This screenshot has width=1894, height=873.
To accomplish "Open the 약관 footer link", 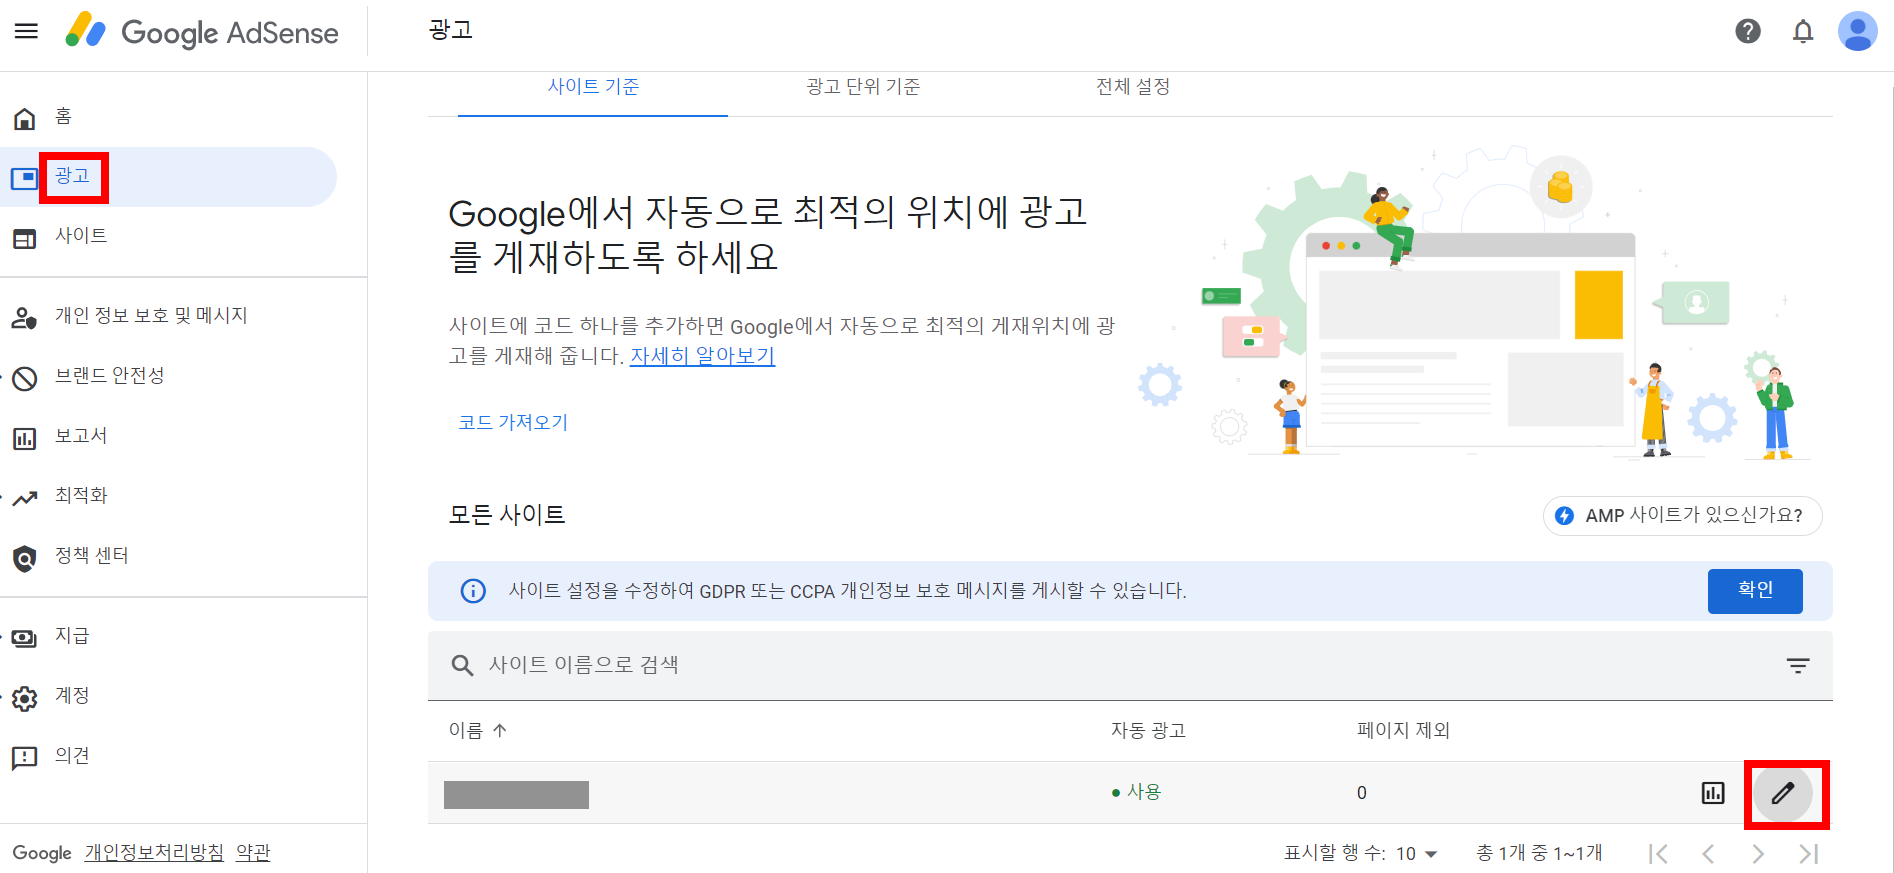I will click(x=253, y=853).
